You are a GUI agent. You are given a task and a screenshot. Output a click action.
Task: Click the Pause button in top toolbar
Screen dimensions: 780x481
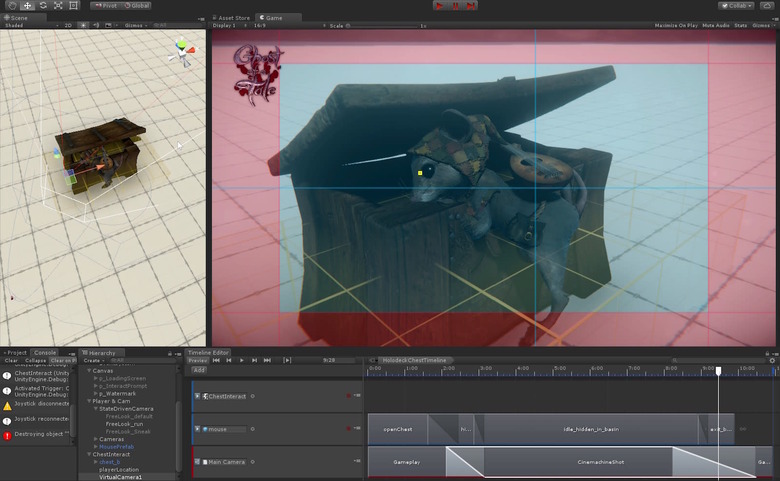455,6
